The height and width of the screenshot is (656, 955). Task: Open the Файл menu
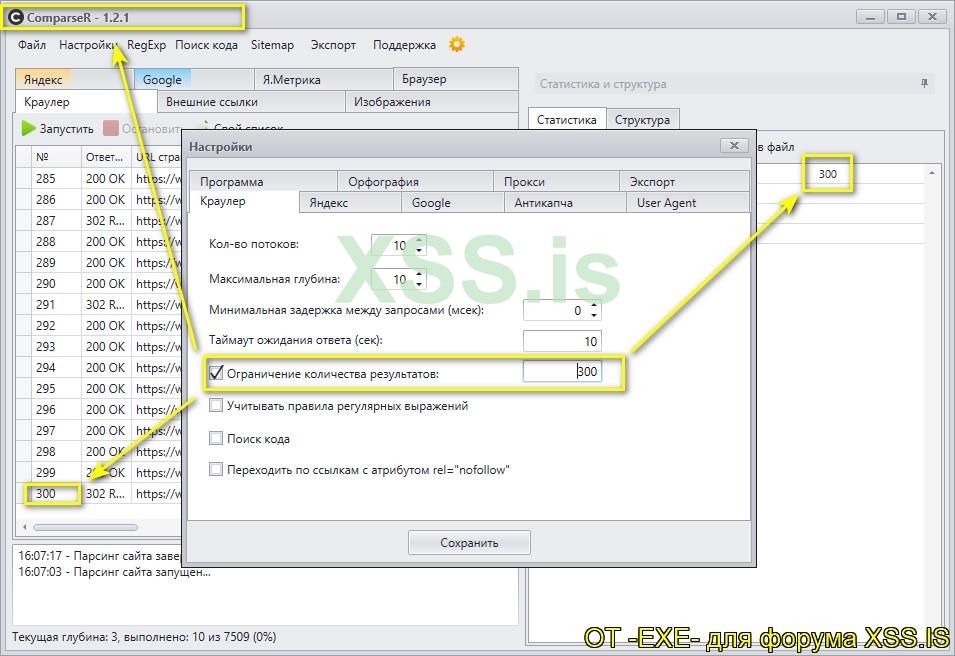(x=32, y=44)
